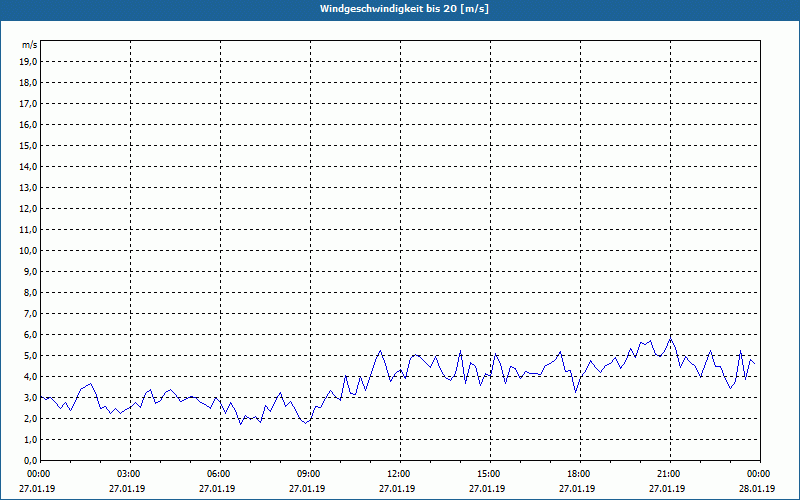800x500 pixels.
Task: Select the '12,0' y-axis label
Action: coord(29,209)
